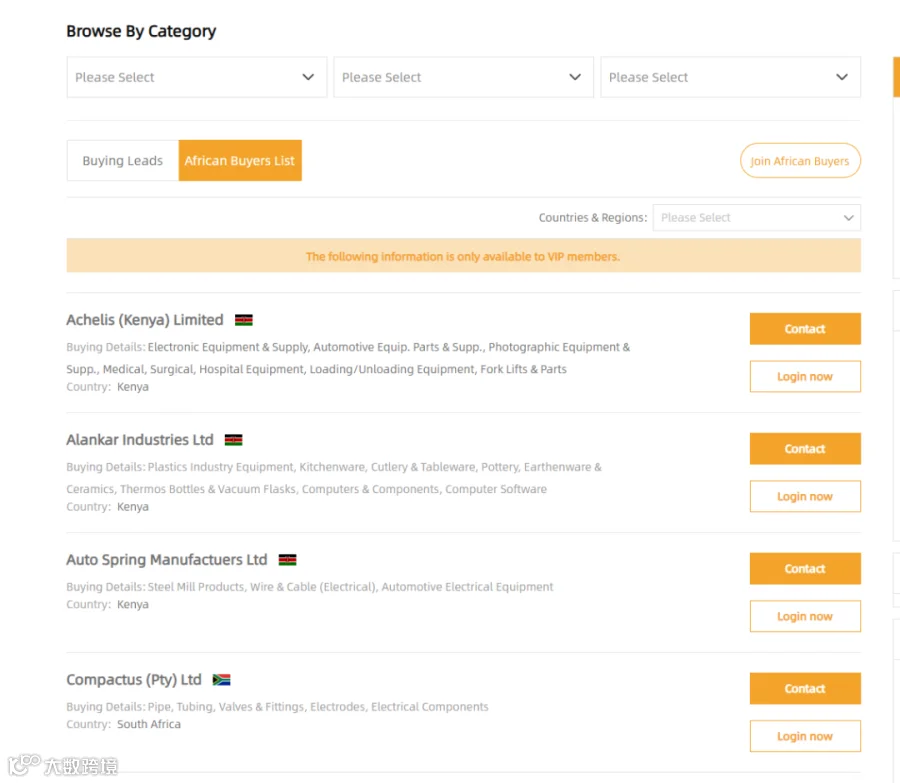
Task: Click the 'Countries & Regions:' label
Action: point(592,218)
